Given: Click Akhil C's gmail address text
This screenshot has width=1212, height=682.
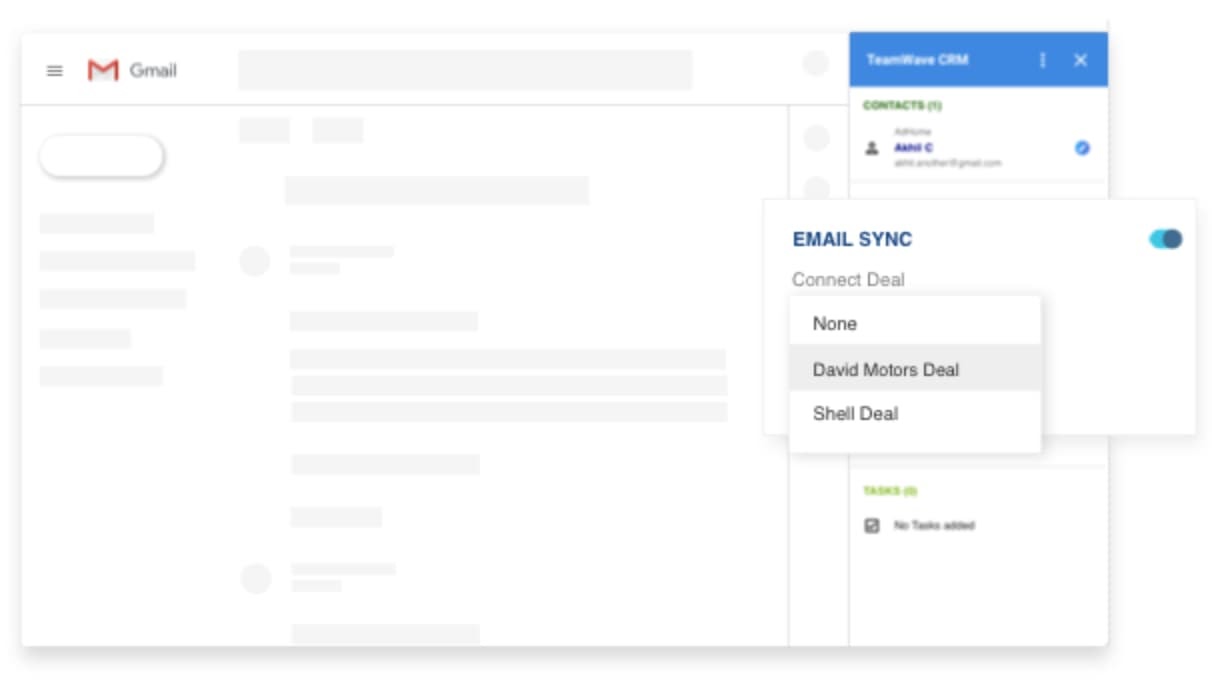Looking at the screenshot, I should [947, 161].
